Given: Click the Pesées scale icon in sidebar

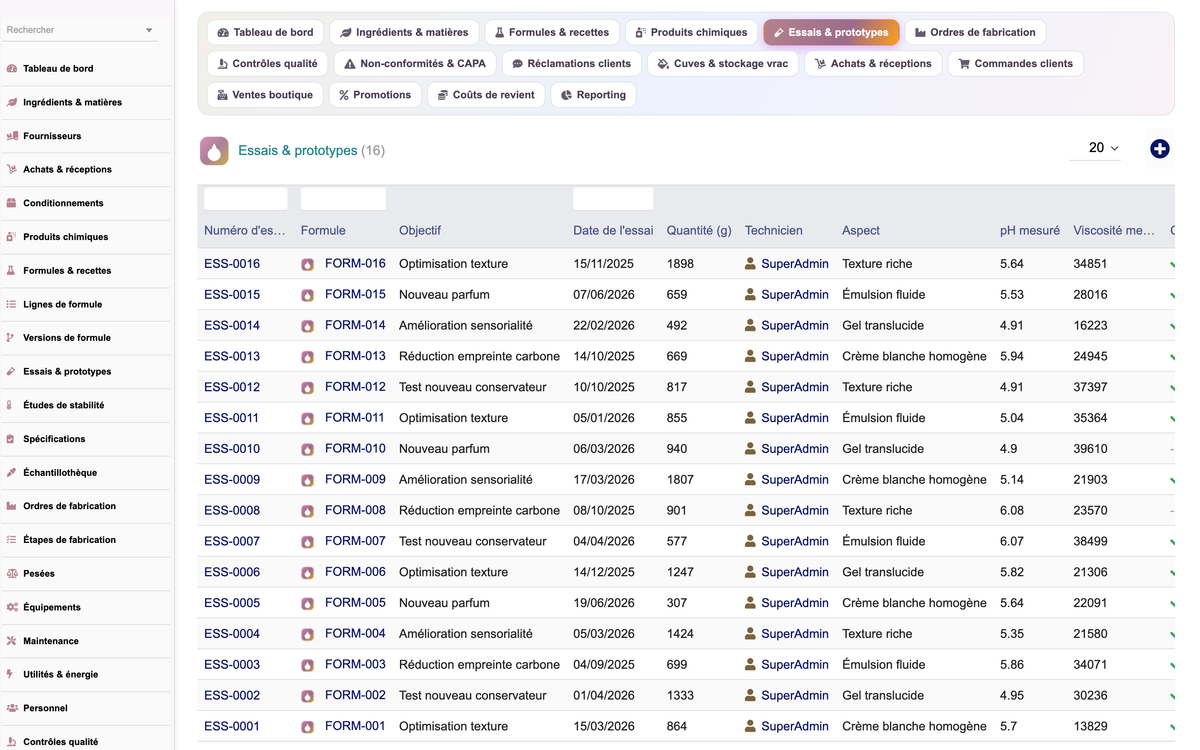Looking at the screenshot, I should [12, 574].
